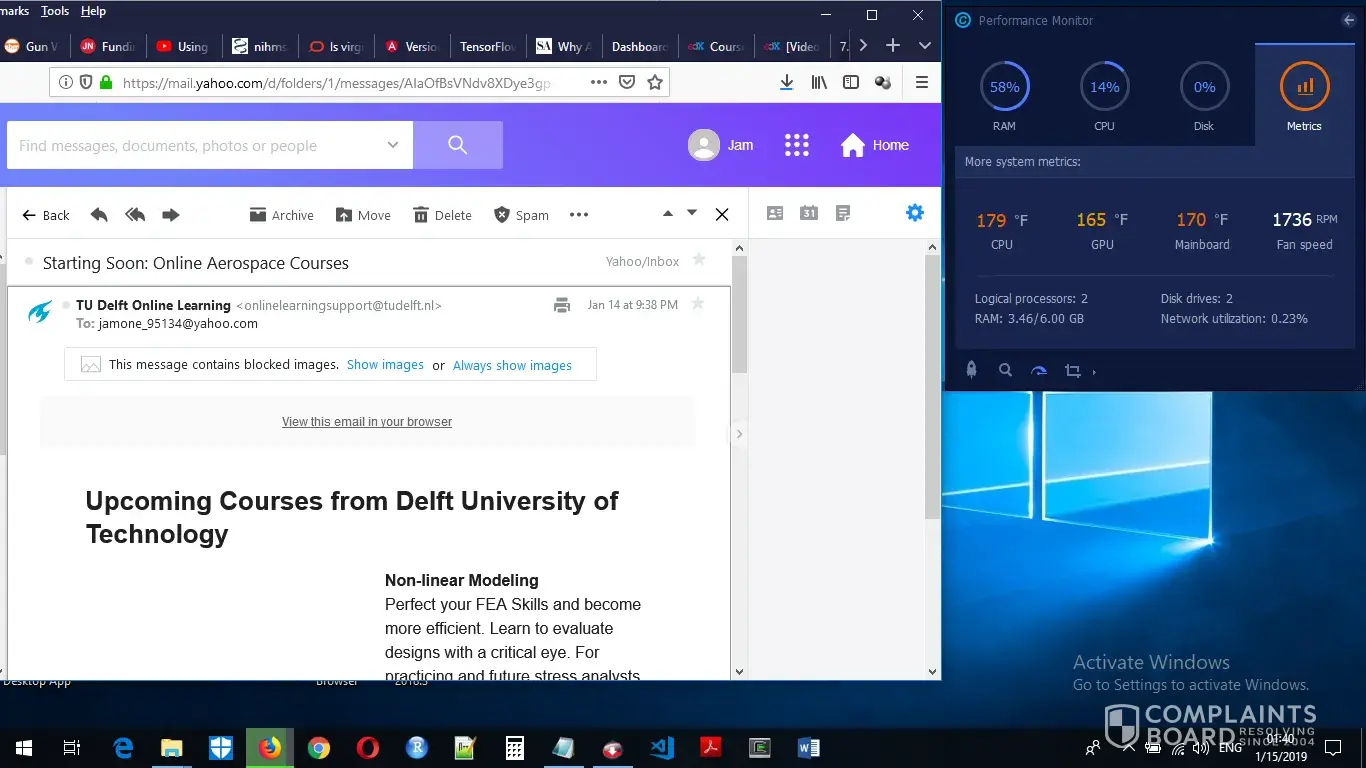Open the Tools menu
This screenshot has width=1366, height=768.
click(55, 11)
